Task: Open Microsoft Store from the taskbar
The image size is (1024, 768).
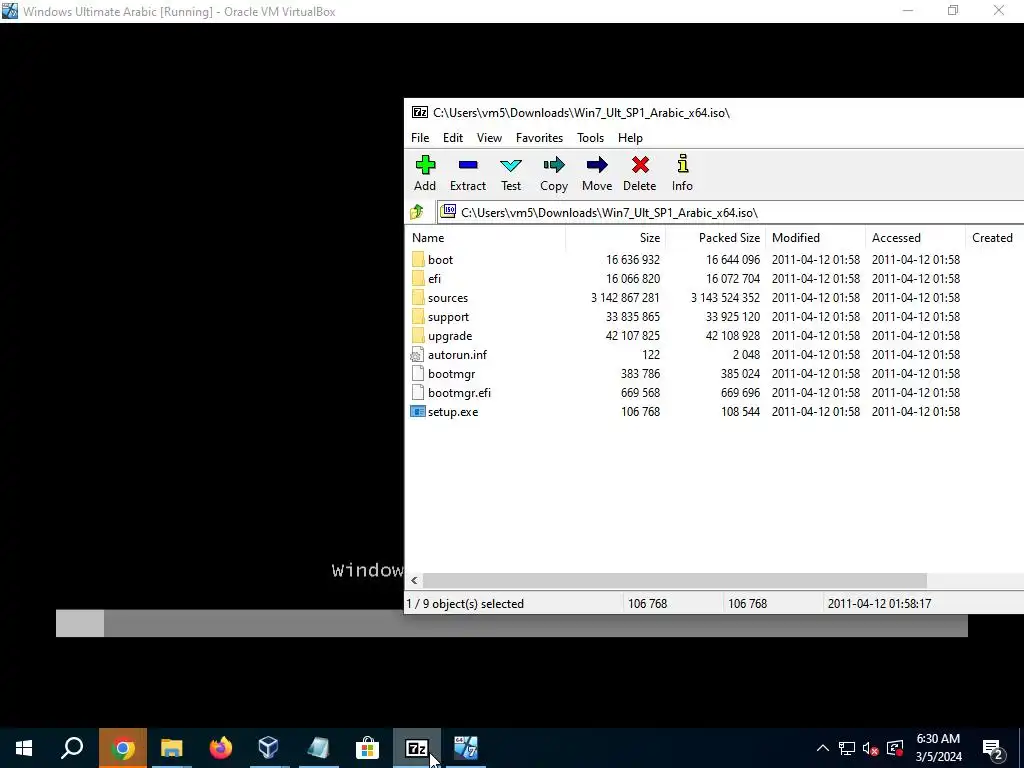Action: point(367,748)
